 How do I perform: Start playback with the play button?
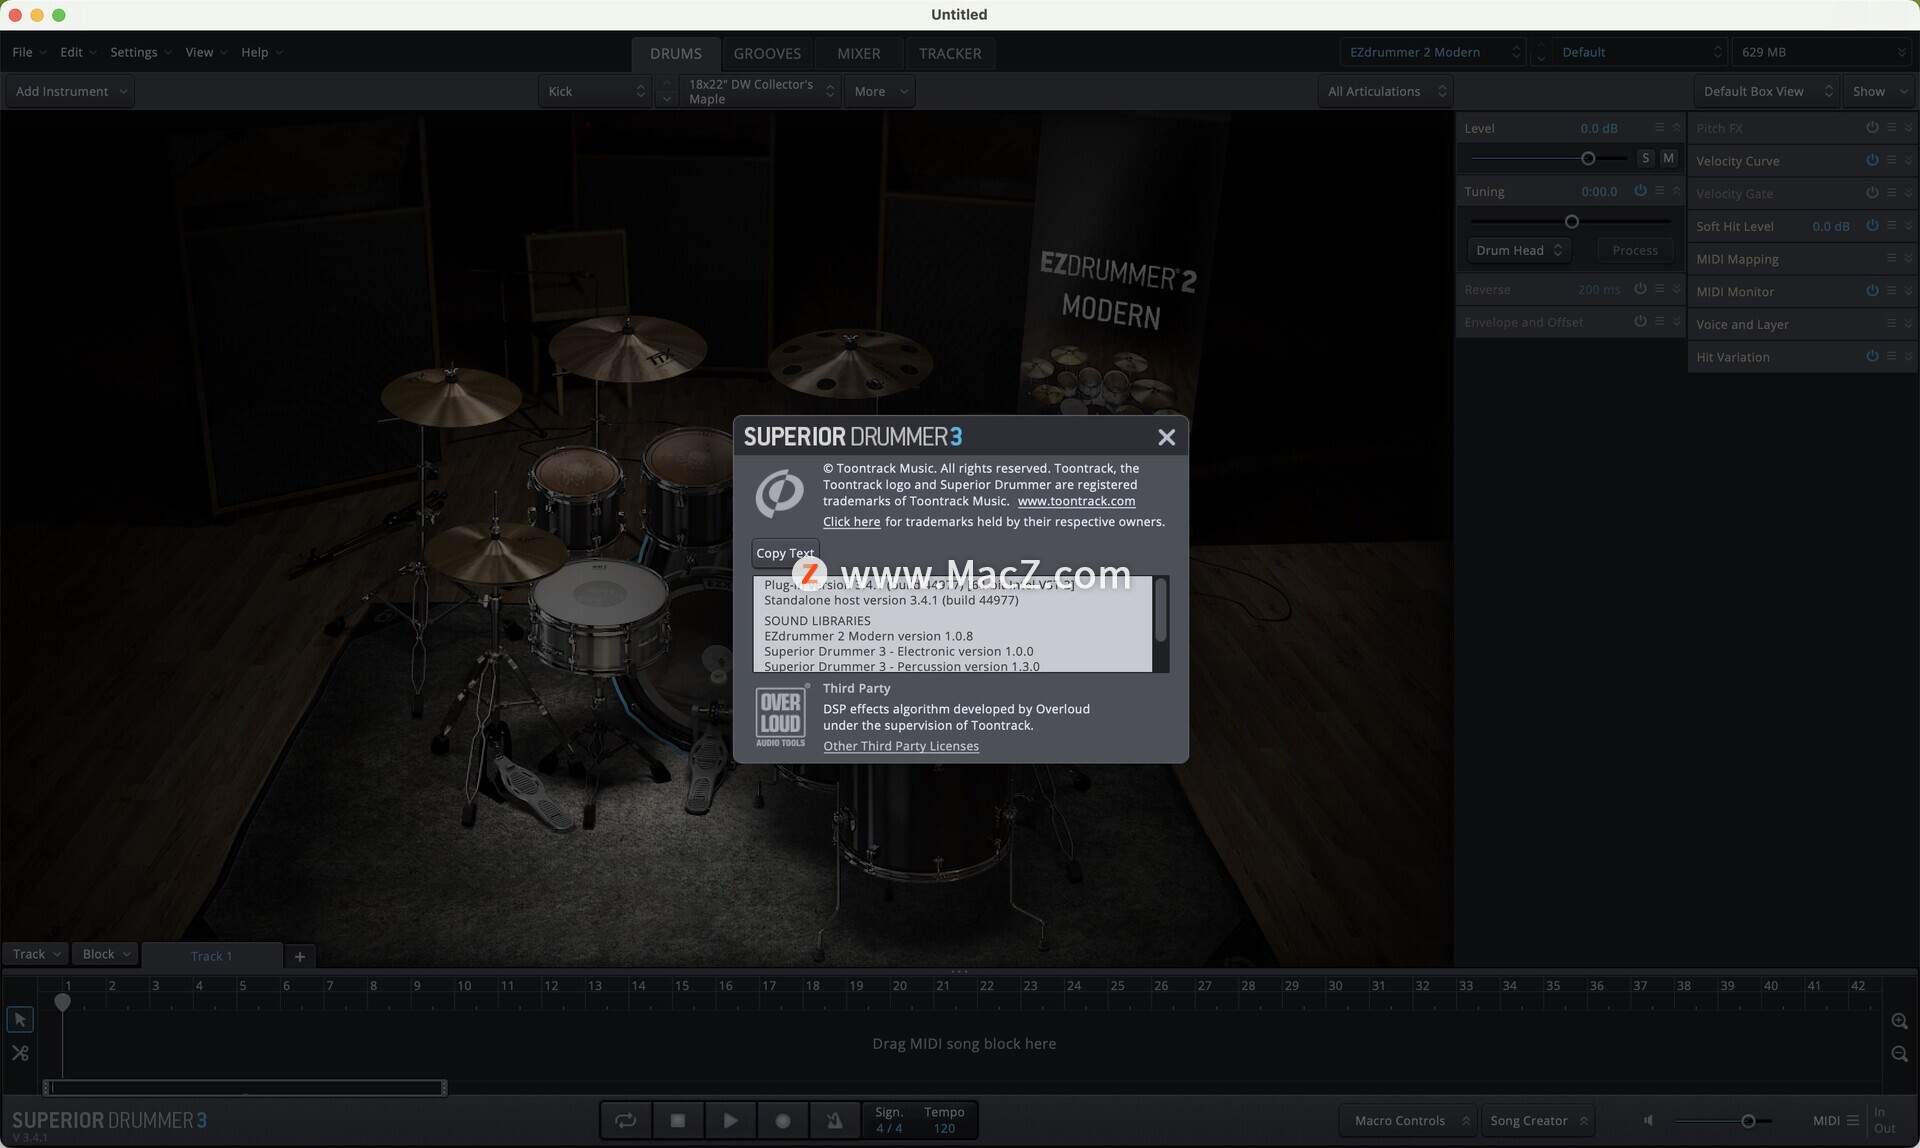[731, 1121]
